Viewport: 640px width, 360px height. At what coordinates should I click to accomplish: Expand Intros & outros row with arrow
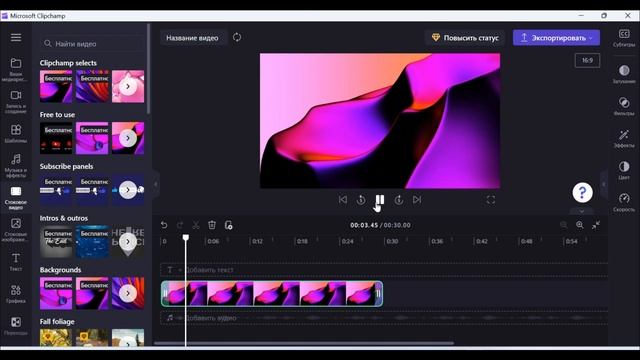128,242
